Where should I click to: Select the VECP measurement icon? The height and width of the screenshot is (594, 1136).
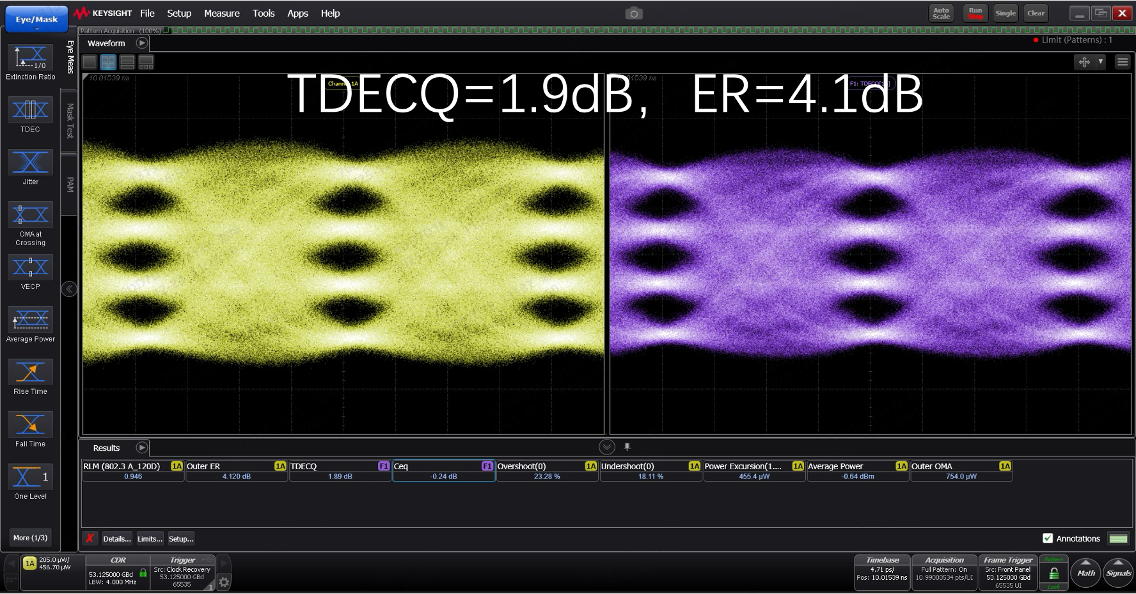click(30, 268)
